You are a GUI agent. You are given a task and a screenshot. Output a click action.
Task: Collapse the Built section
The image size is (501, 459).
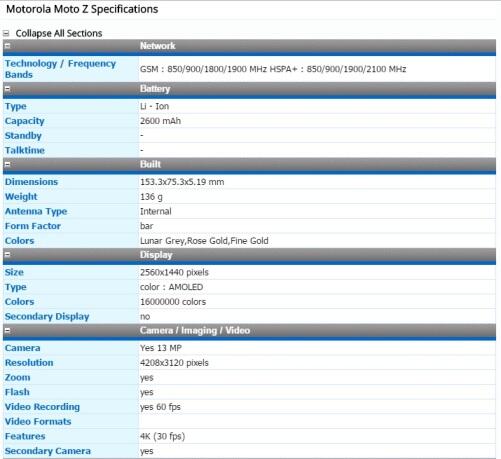click(x=7, y=164)
